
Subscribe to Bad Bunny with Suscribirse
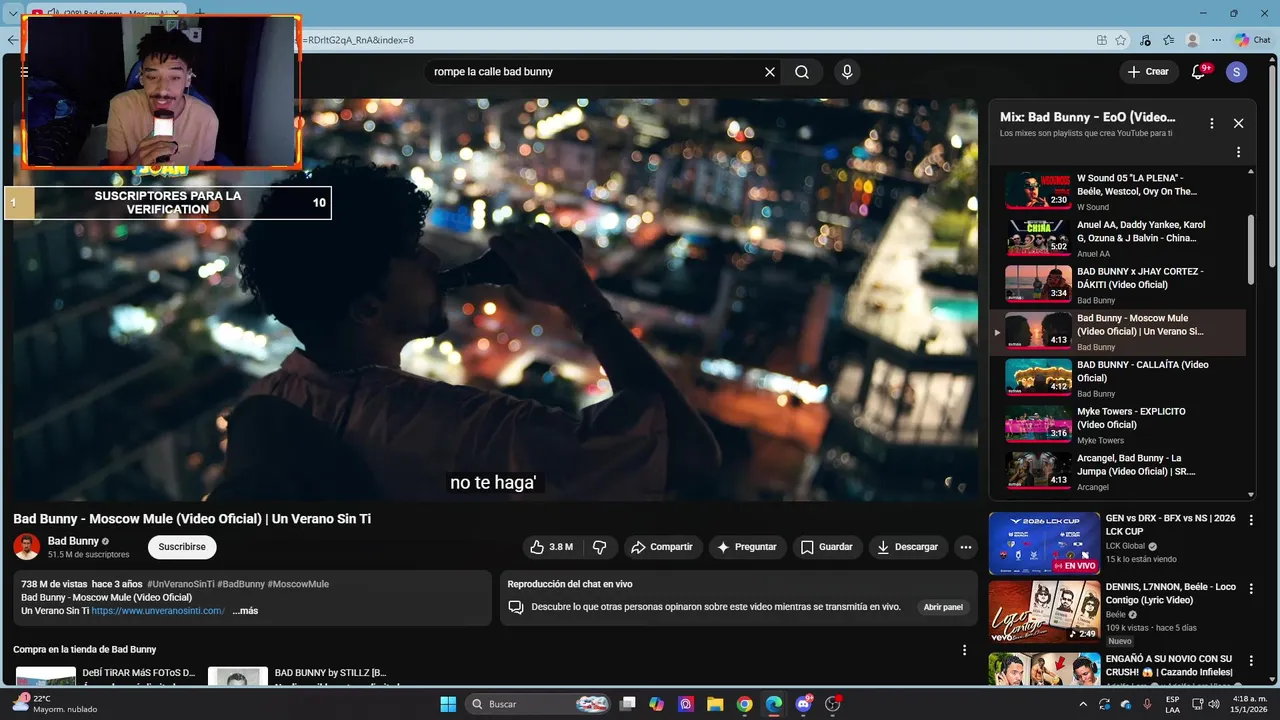pyautogui.click(x=182, y=547)
